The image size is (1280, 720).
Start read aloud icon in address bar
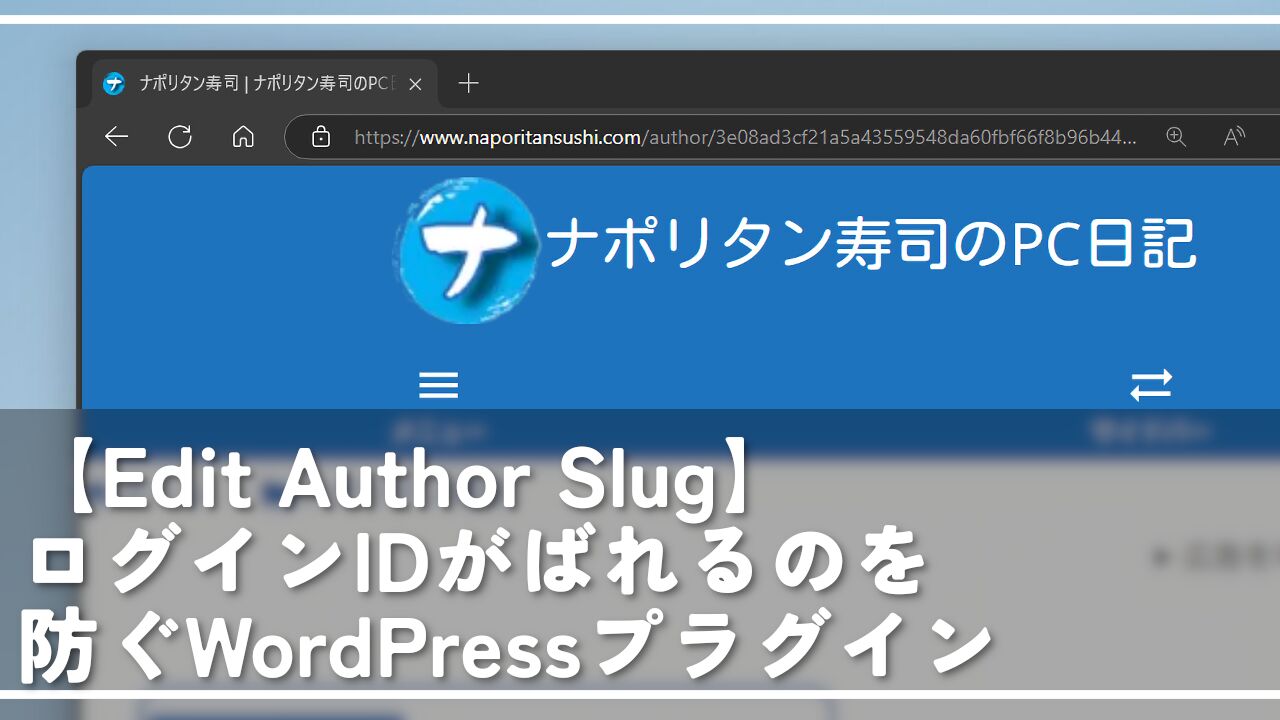click(1235, 137)
